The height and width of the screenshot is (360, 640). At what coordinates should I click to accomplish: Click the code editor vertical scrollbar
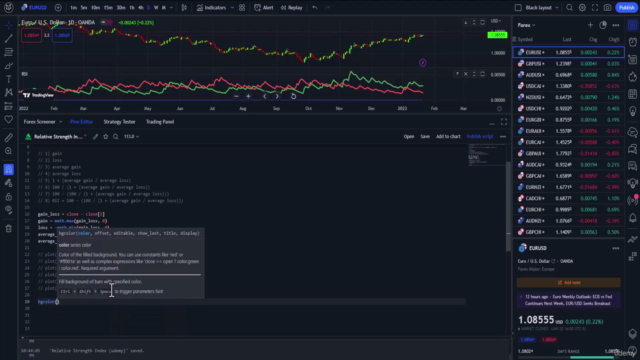(x=508, y=206)
